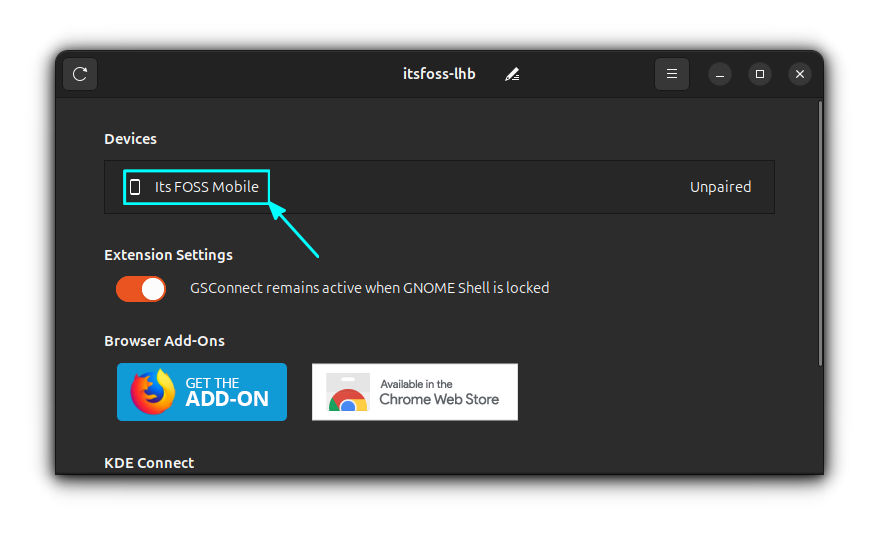Screen dimensions: 879x535
Task: Click the lock-screen setting description text
Action: 369,288
